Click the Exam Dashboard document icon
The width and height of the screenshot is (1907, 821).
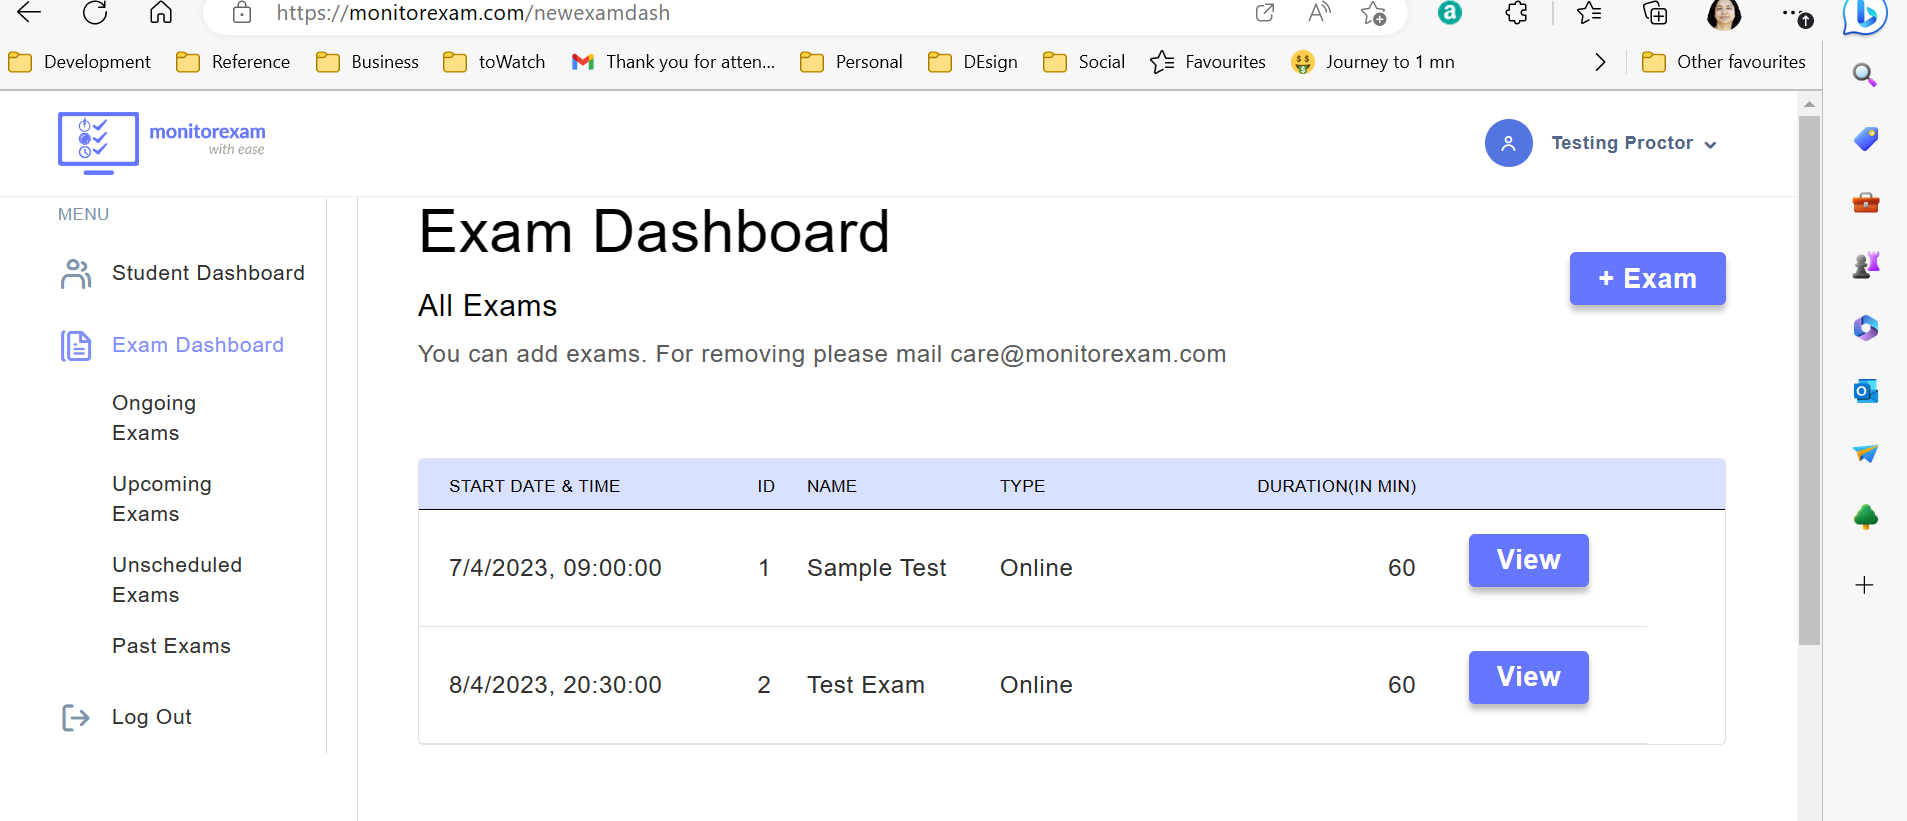tap(76, 345)
